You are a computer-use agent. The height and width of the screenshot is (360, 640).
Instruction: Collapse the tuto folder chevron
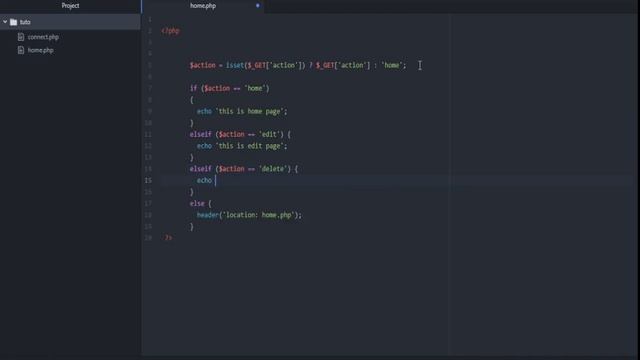point(5,22)
